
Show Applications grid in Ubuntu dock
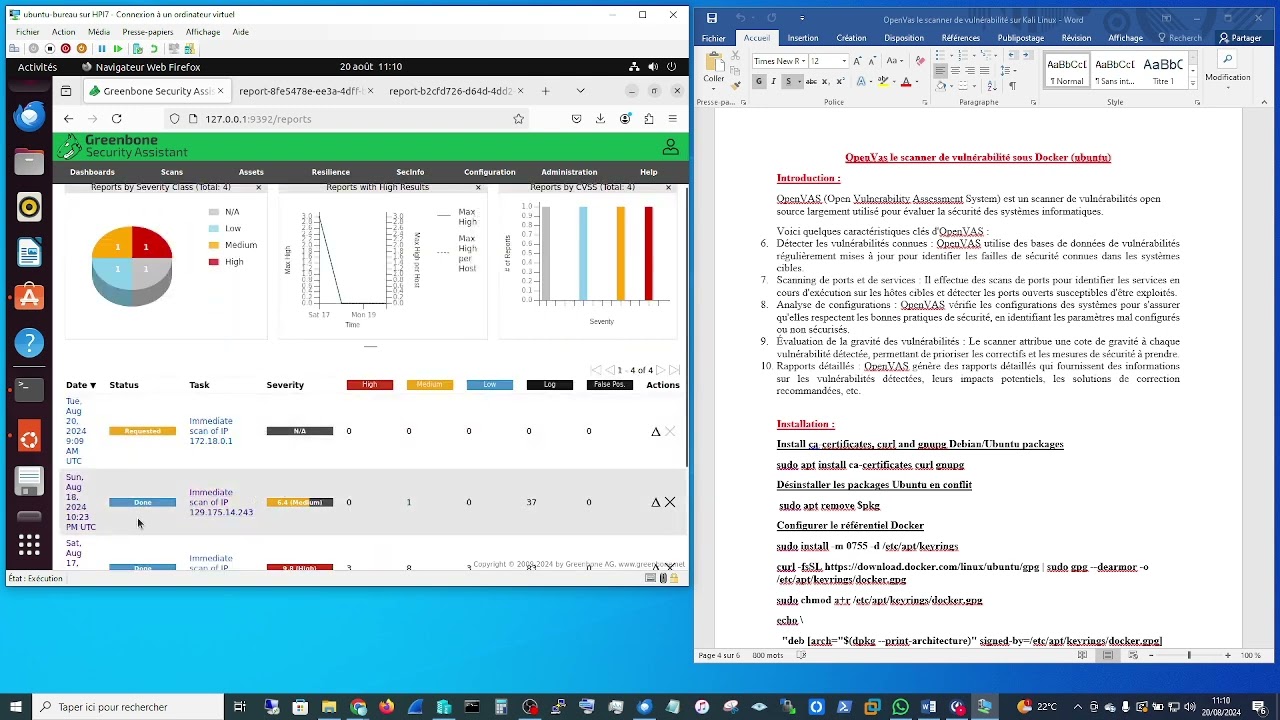pos(29,545)
